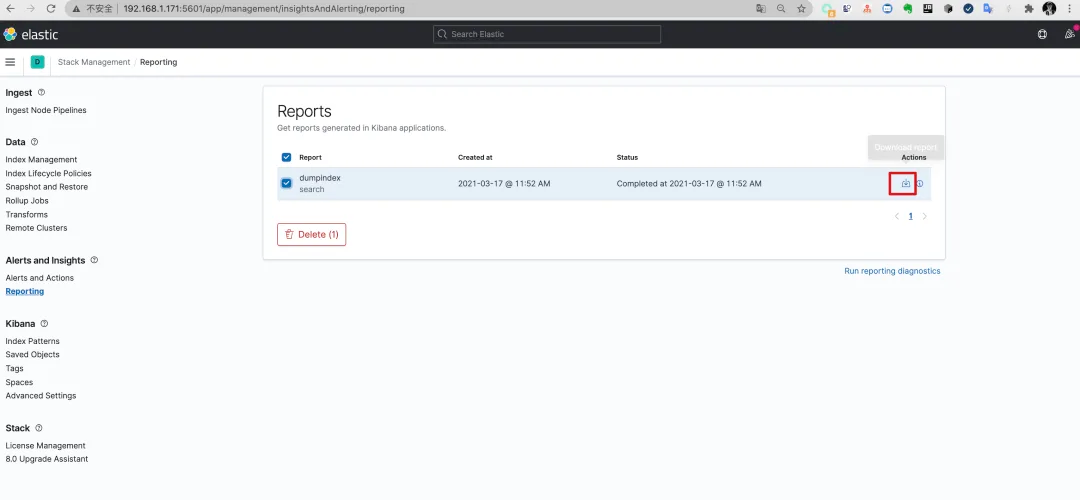
Task: Open the newsfeed celebration icon
Action: coord(1069,34)
